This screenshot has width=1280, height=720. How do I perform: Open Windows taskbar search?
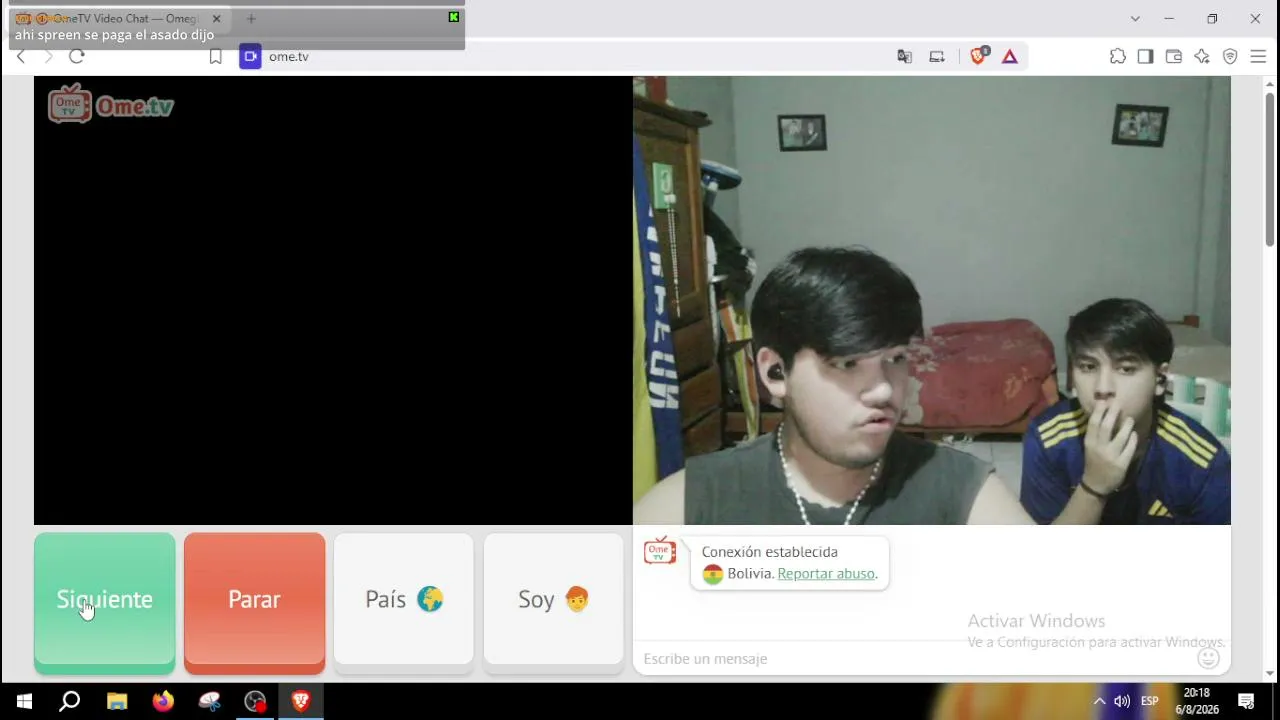tap(70, 701)
